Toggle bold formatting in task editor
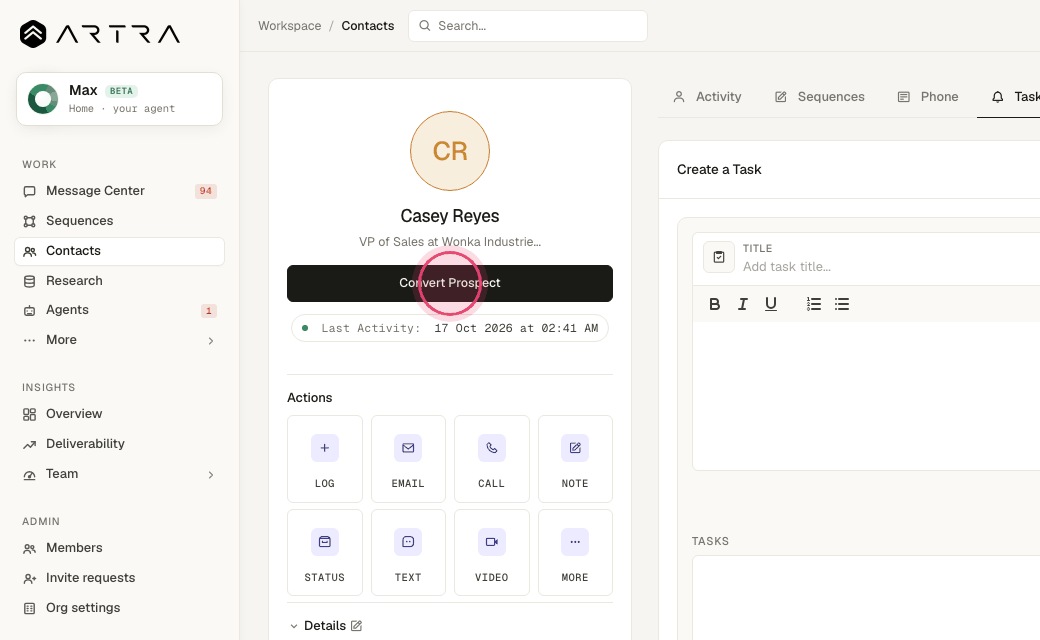The height and width of the screenshot is (640, 1040). pos(714,304)
